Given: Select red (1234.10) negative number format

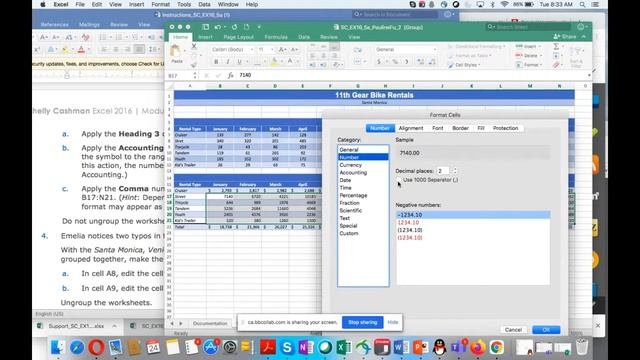Looking at the screenshot, I should [x=473, y=238].
